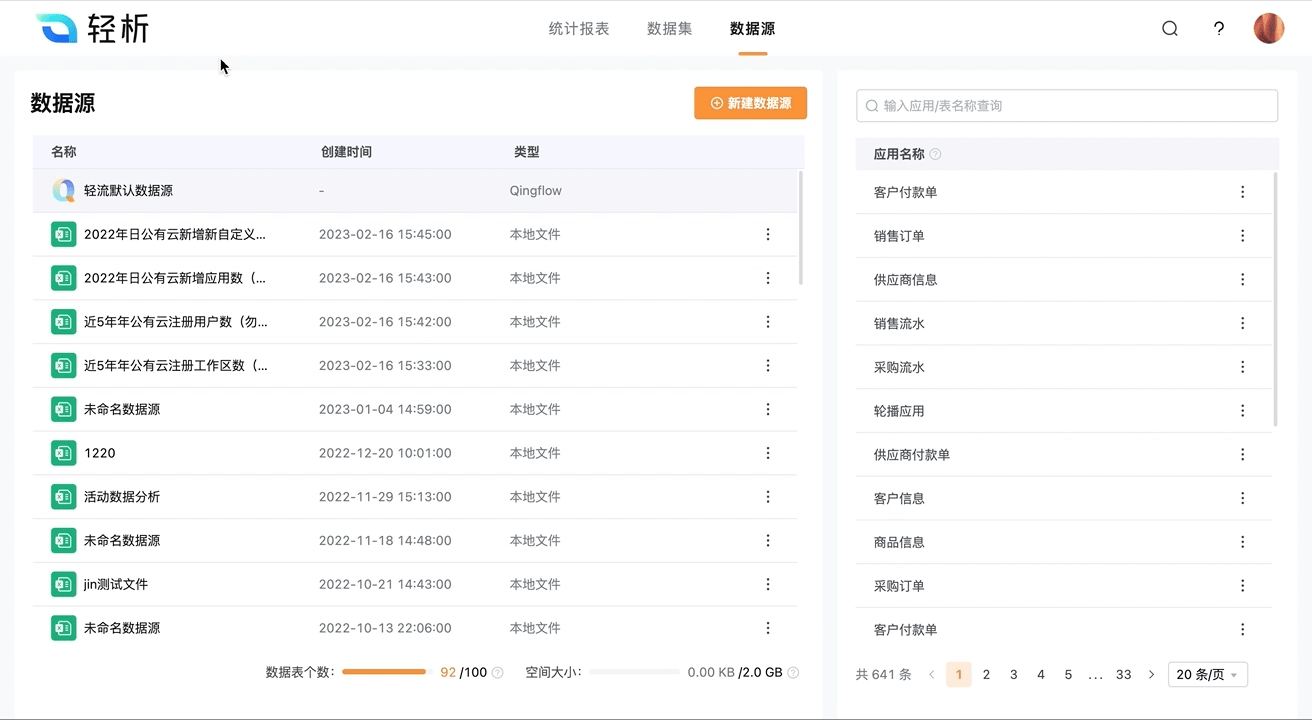1312x720 pixels.
Task: Open more menu for 轮播应用 app
Action: pos(1243,411)
